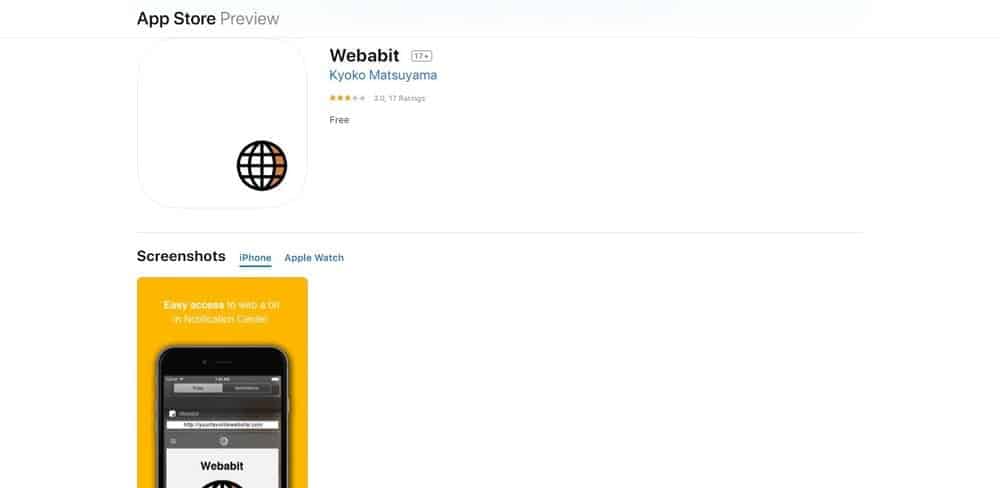Click the Screenshots section heading

[181, 256]
